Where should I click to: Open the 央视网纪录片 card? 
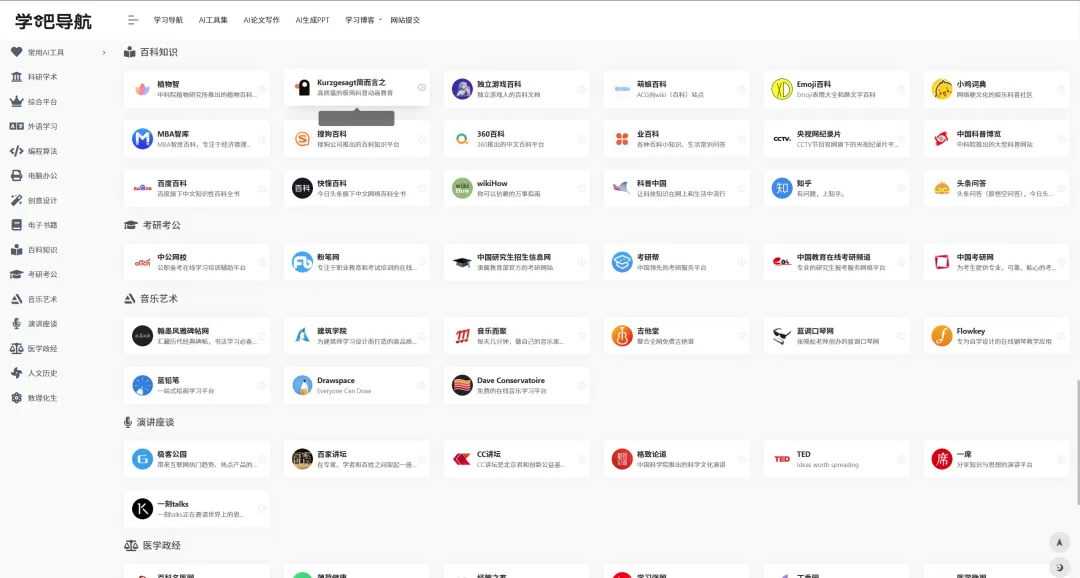pos(836,138)
